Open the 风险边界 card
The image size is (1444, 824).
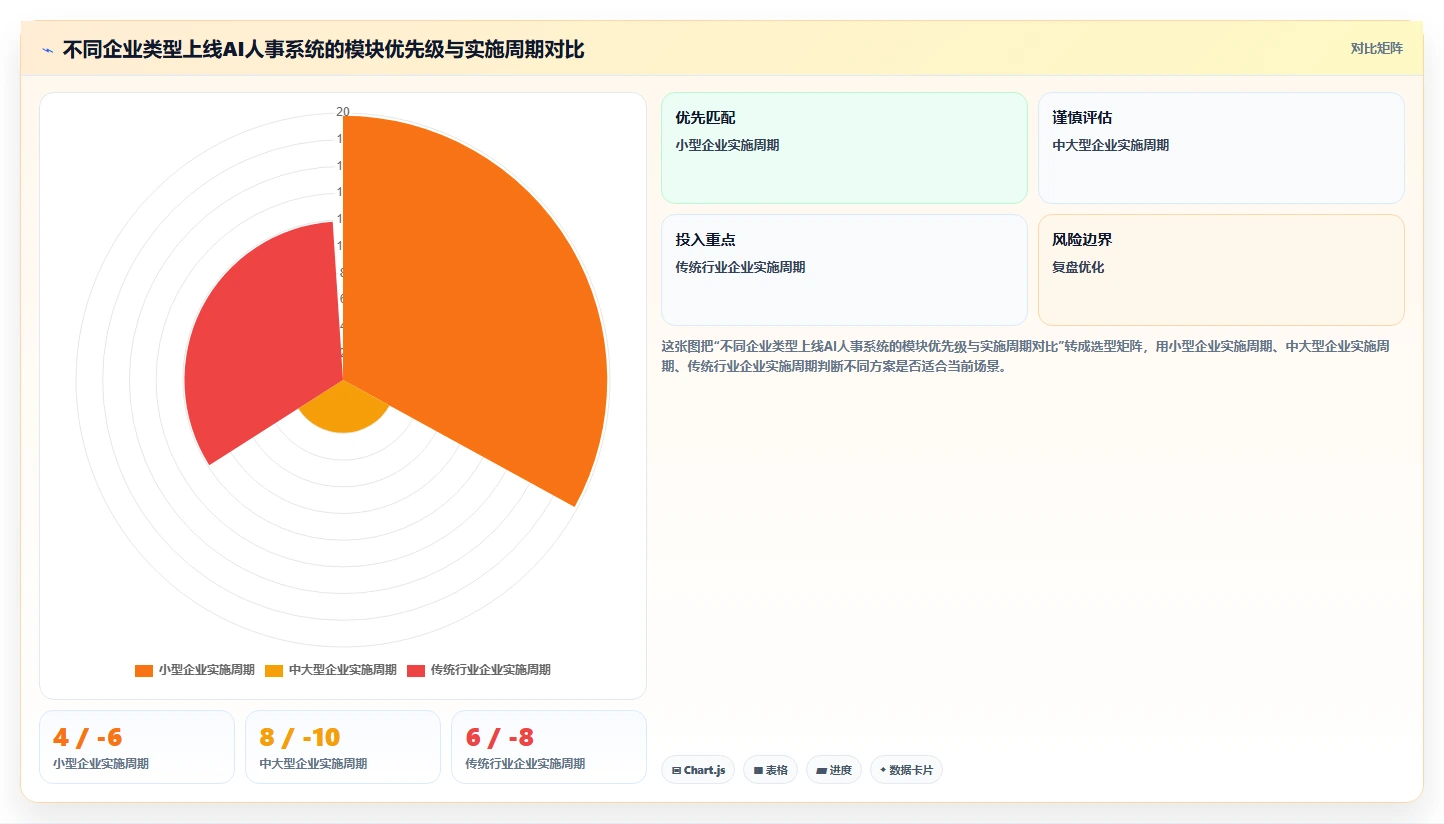click(x=1221, y=270)
